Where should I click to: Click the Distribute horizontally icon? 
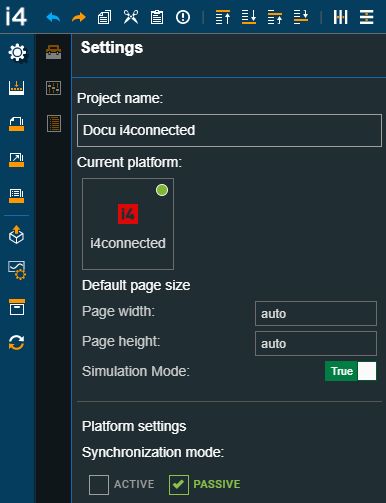coord(340,17)
